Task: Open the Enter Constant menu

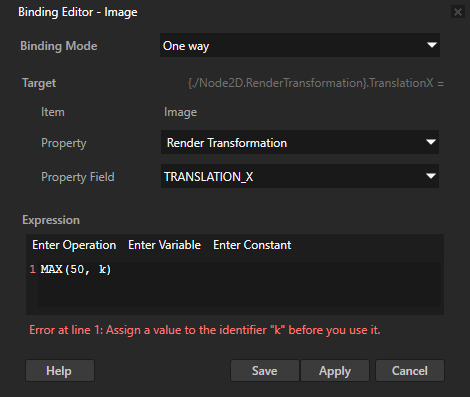Action: 252,245
